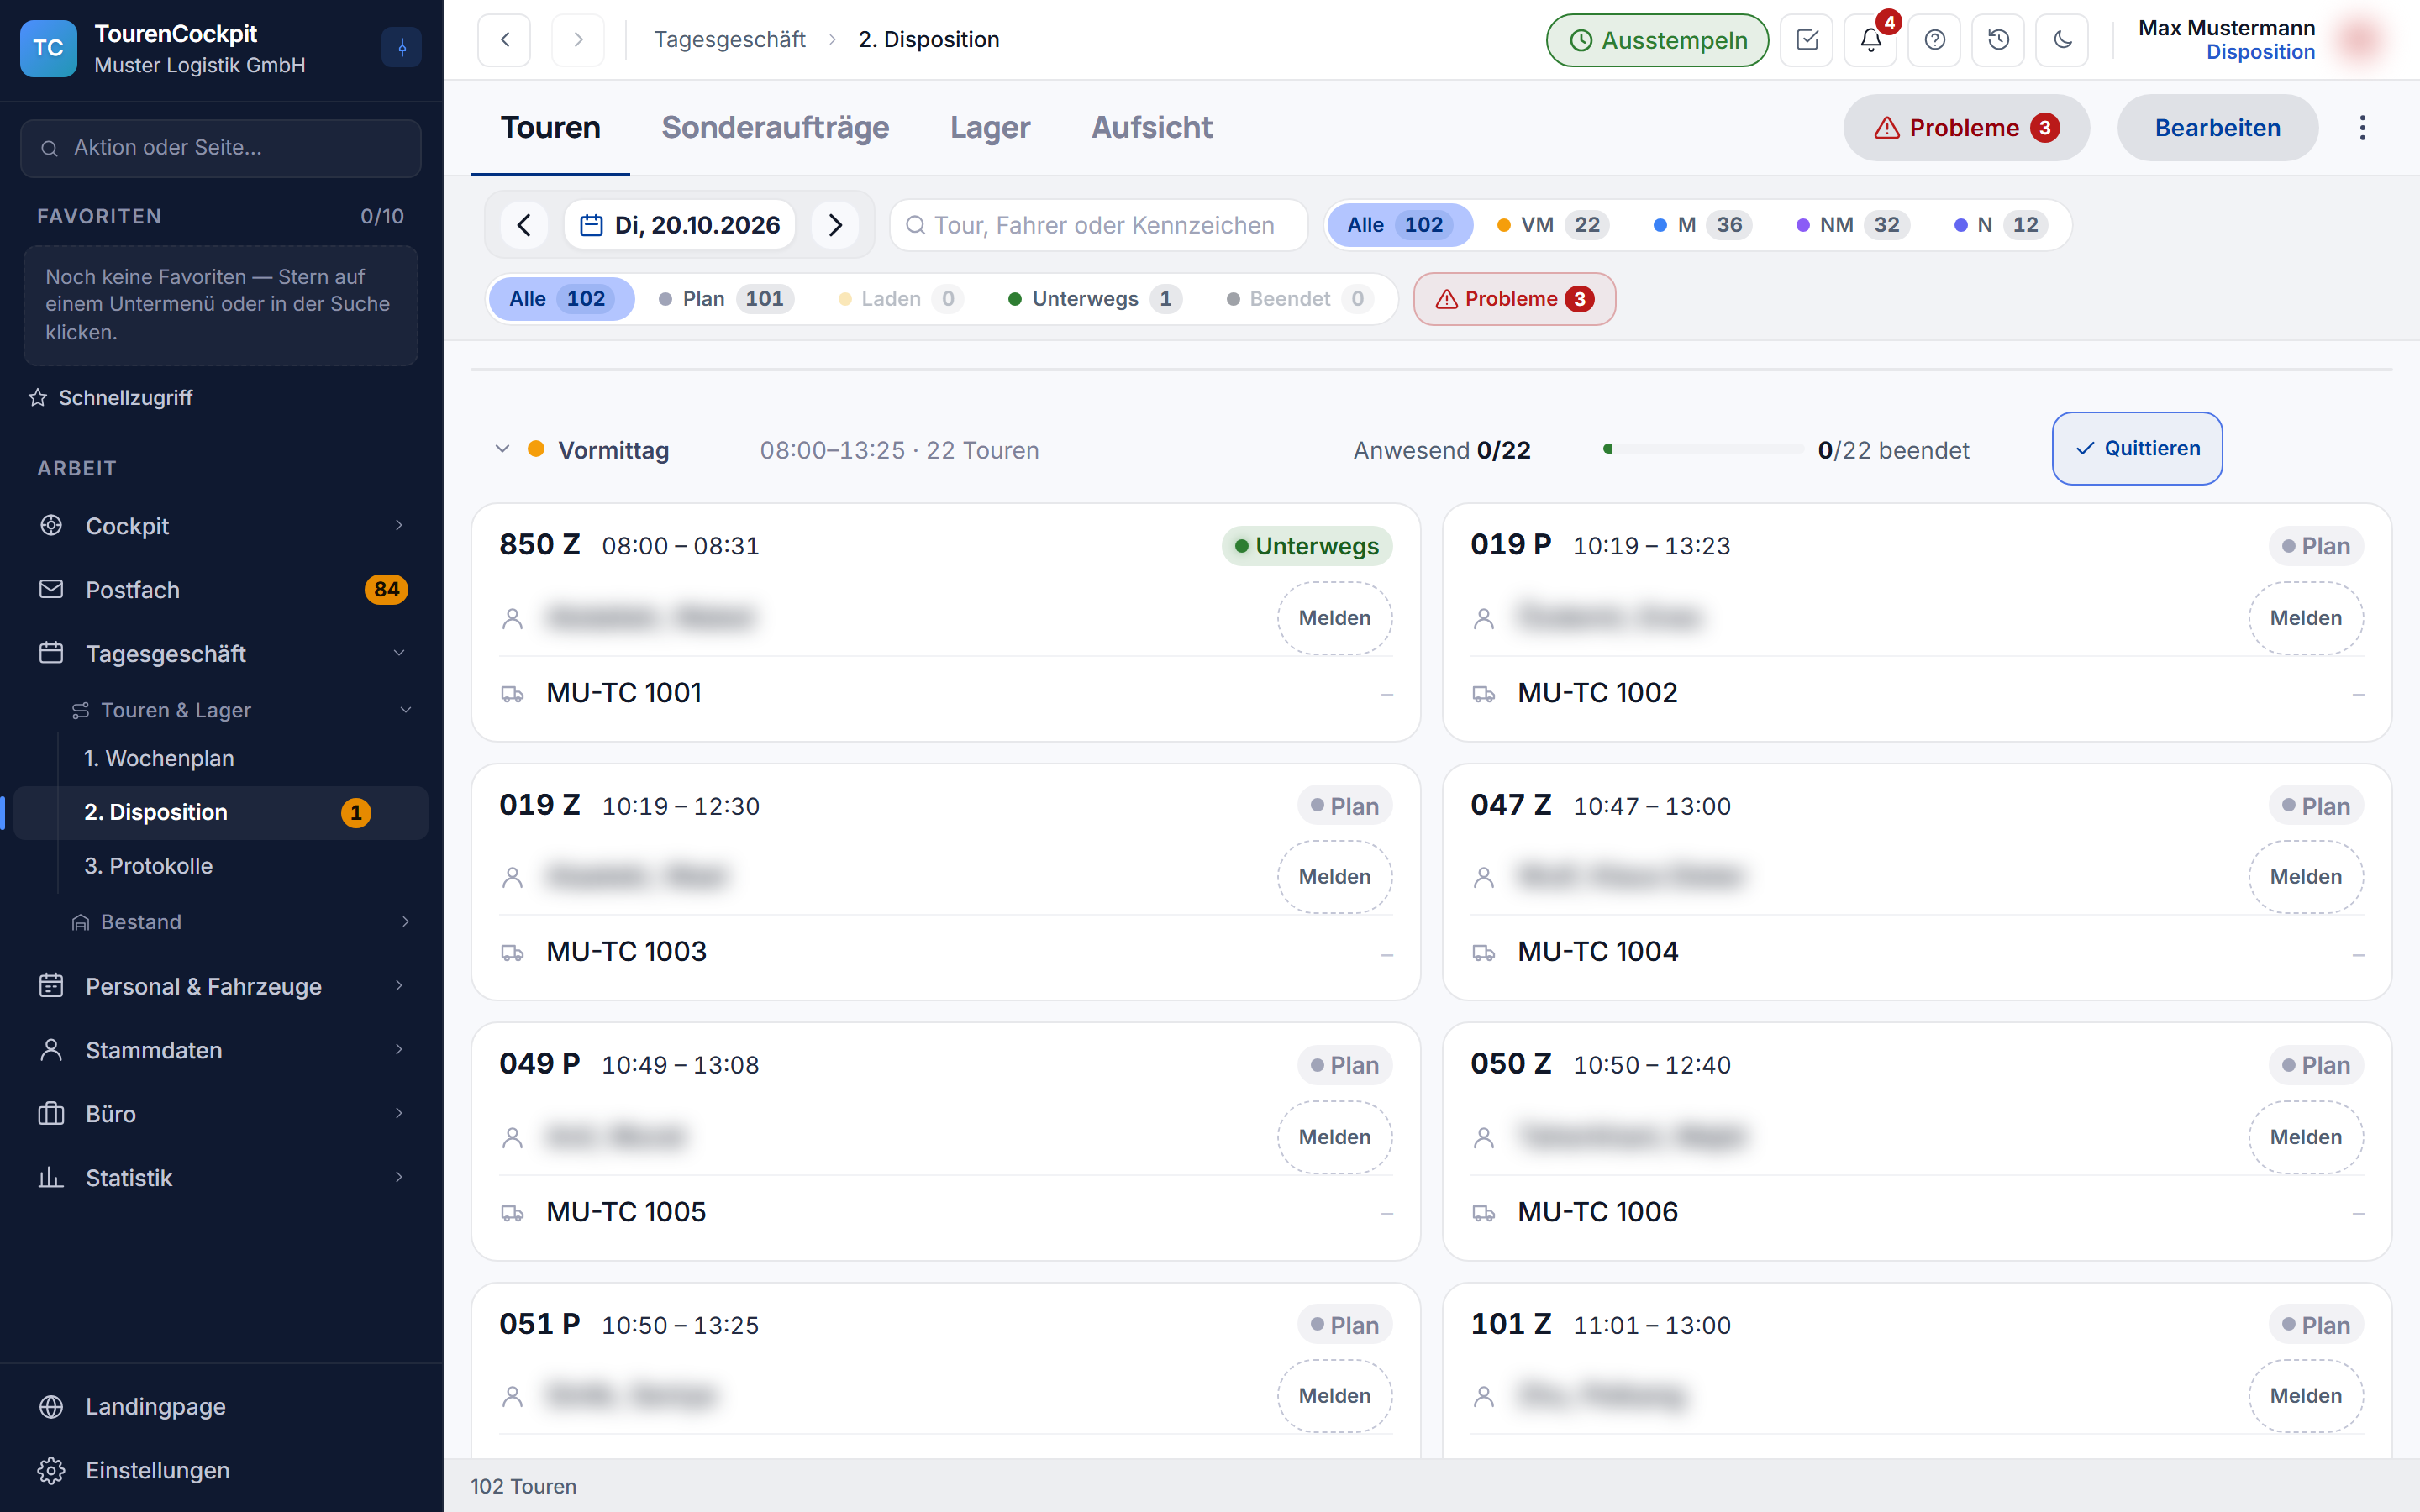Go back with the header left arrow
Viewport: 2420px width, 1512px height.
[x=504, y=40]
